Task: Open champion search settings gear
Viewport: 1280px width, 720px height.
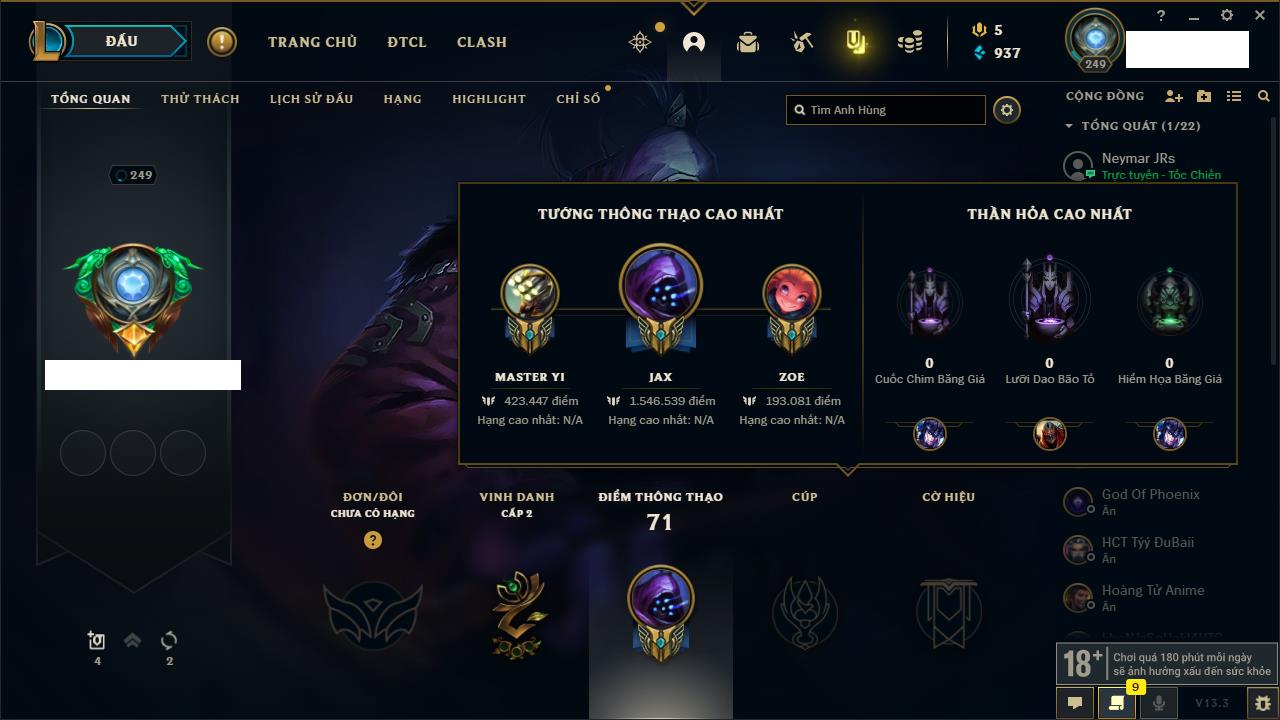Action: click(1007, 110)
